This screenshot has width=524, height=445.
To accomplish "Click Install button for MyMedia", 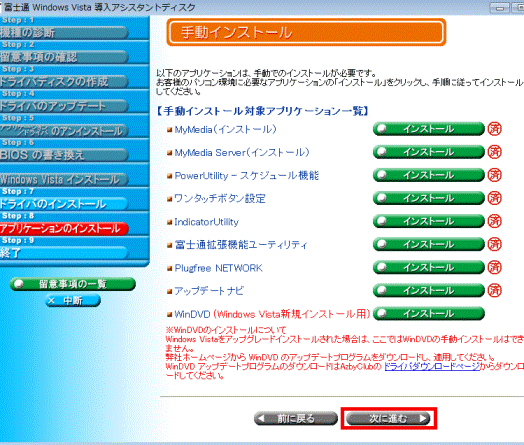I will (x=428, y=129).
